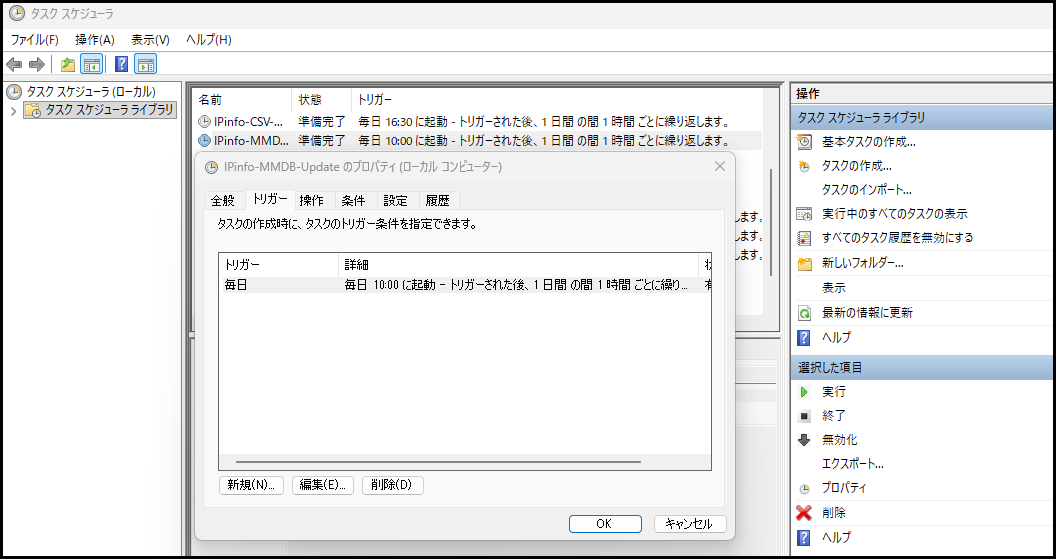Switch to the 設定 tab
1056x559 pixels.
pos(395,200)
